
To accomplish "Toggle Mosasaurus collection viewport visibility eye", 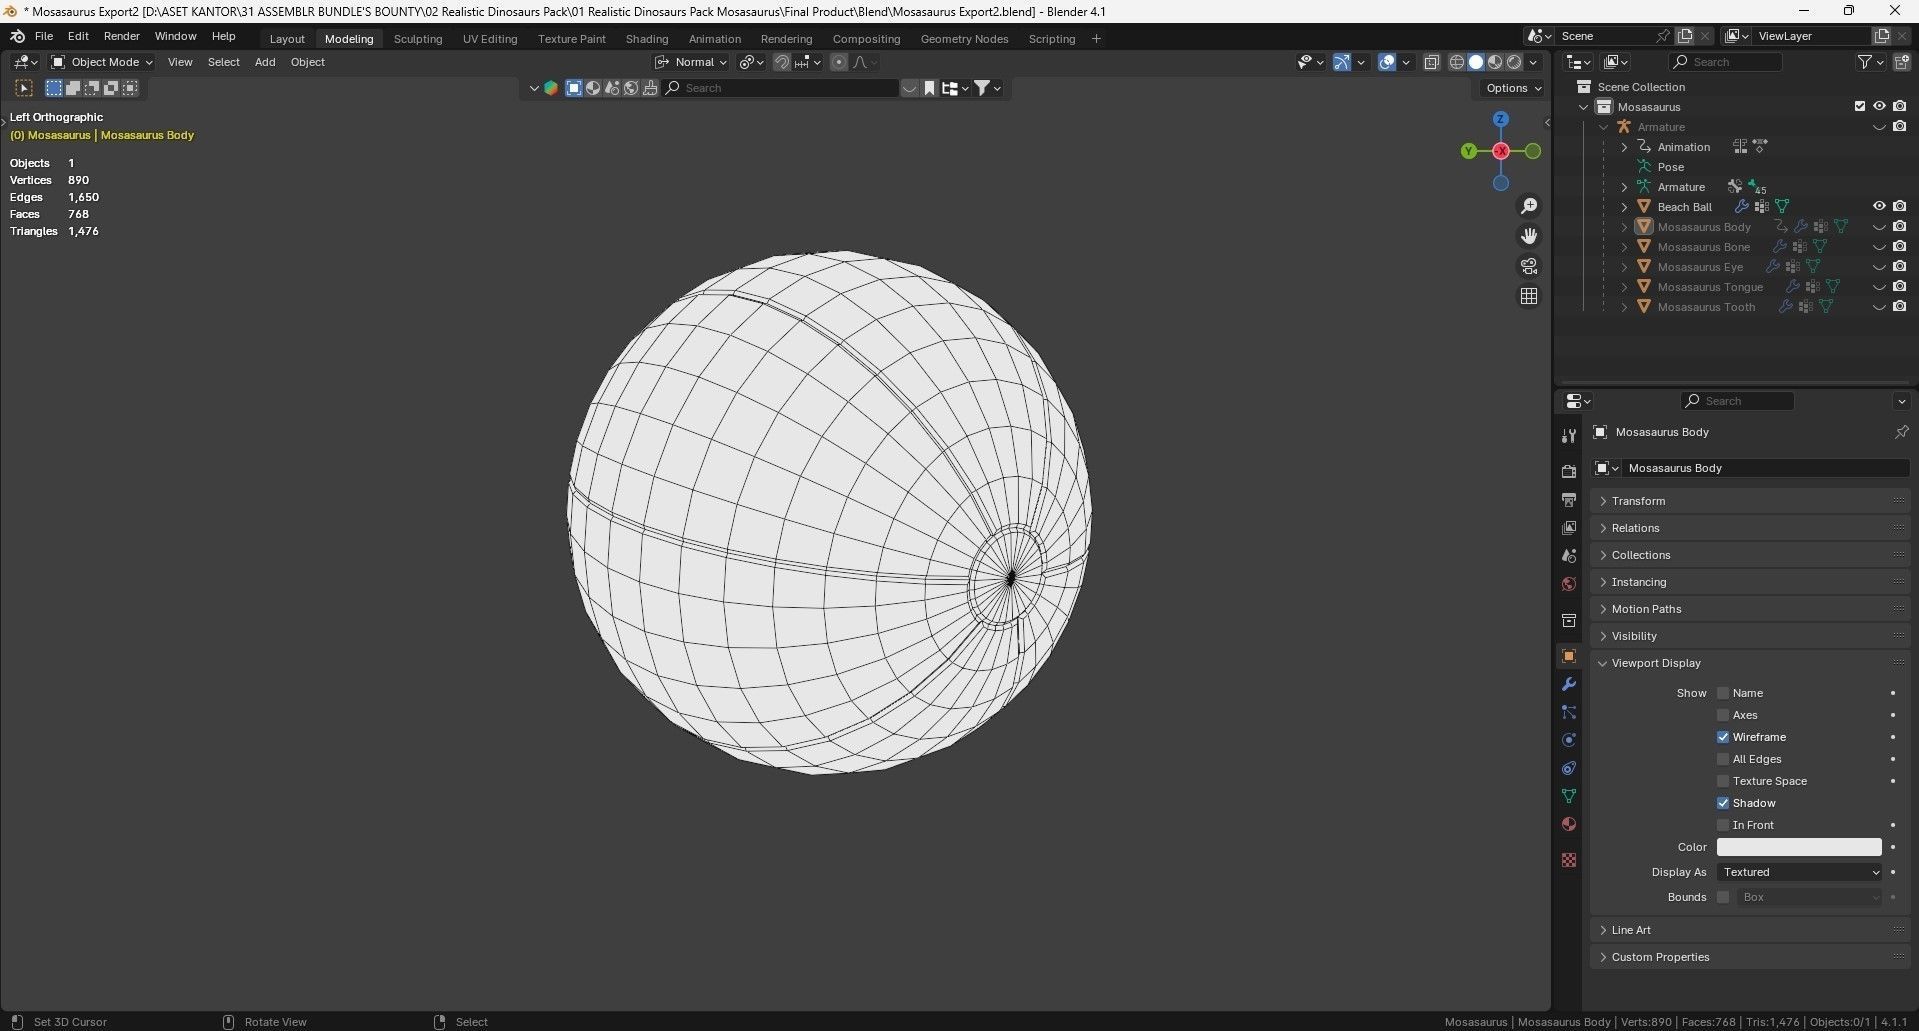I will pyautogui.click(x=1879, y=106).
